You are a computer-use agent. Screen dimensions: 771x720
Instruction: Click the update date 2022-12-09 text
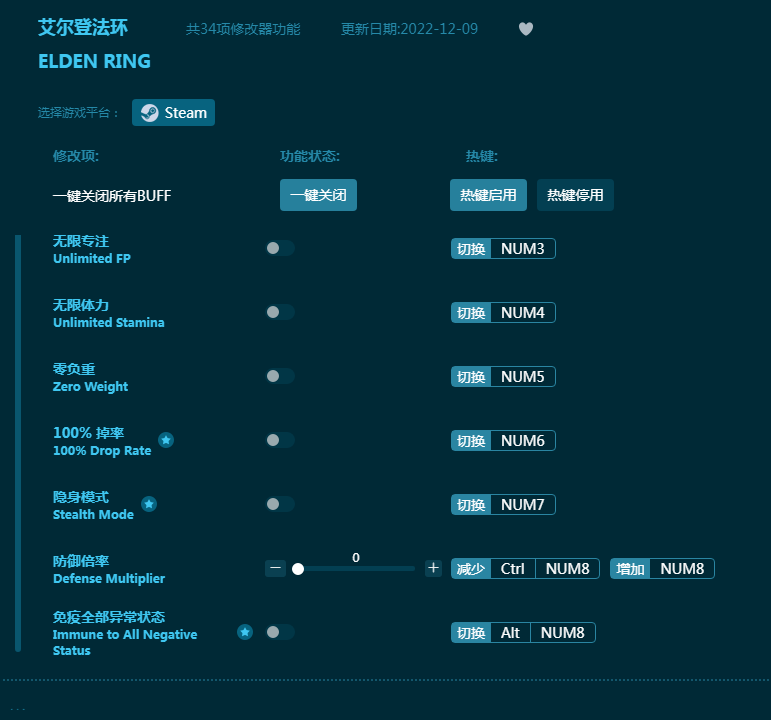pos(409,29)
